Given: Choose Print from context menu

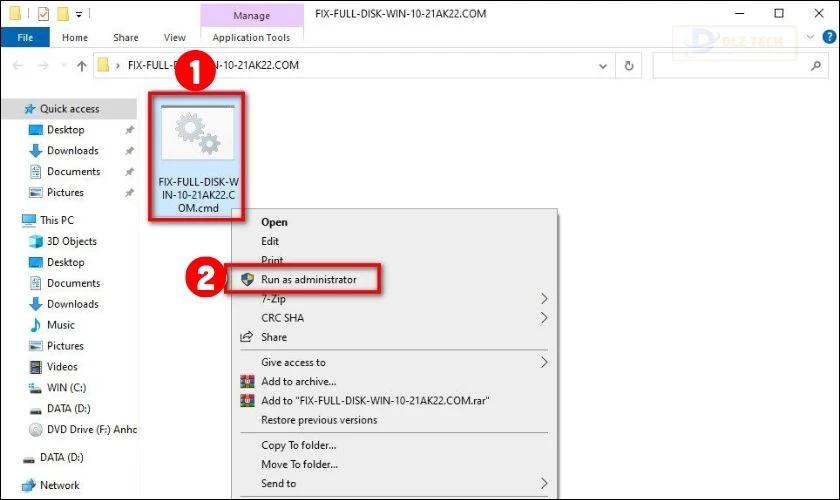Looking at the screenshot, I should tap(272, 260).
